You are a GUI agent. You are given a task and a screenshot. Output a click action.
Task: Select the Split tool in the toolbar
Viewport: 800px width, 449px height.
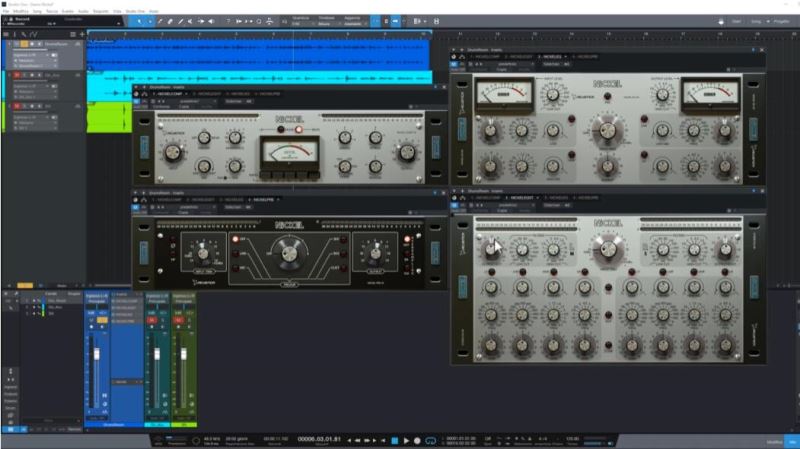(x=160, y=21)
